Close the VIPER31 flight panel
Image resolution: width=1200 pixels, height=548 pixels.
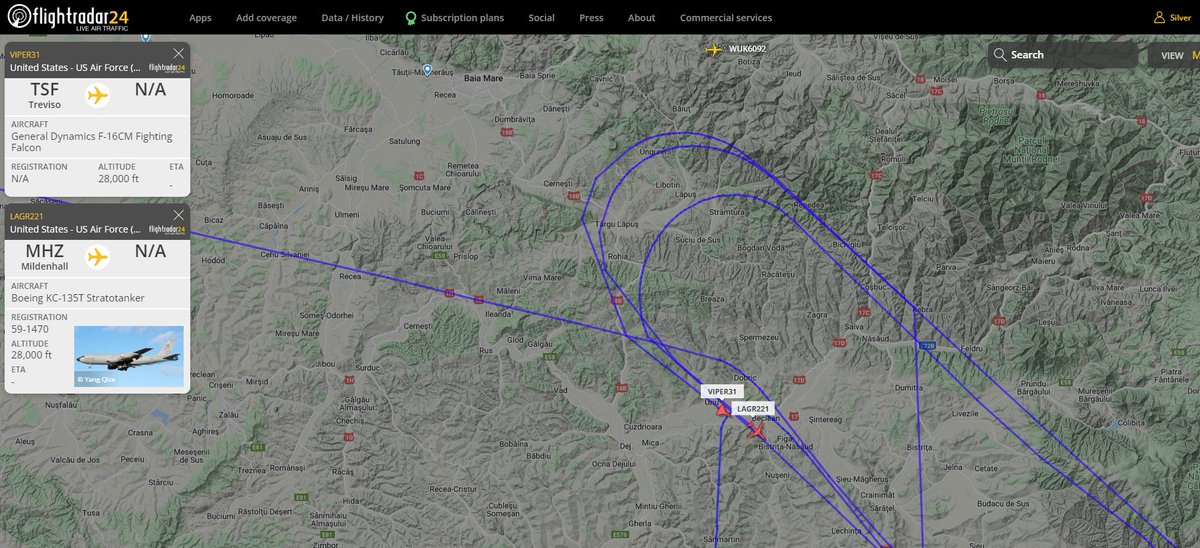[x=178, y=53]
